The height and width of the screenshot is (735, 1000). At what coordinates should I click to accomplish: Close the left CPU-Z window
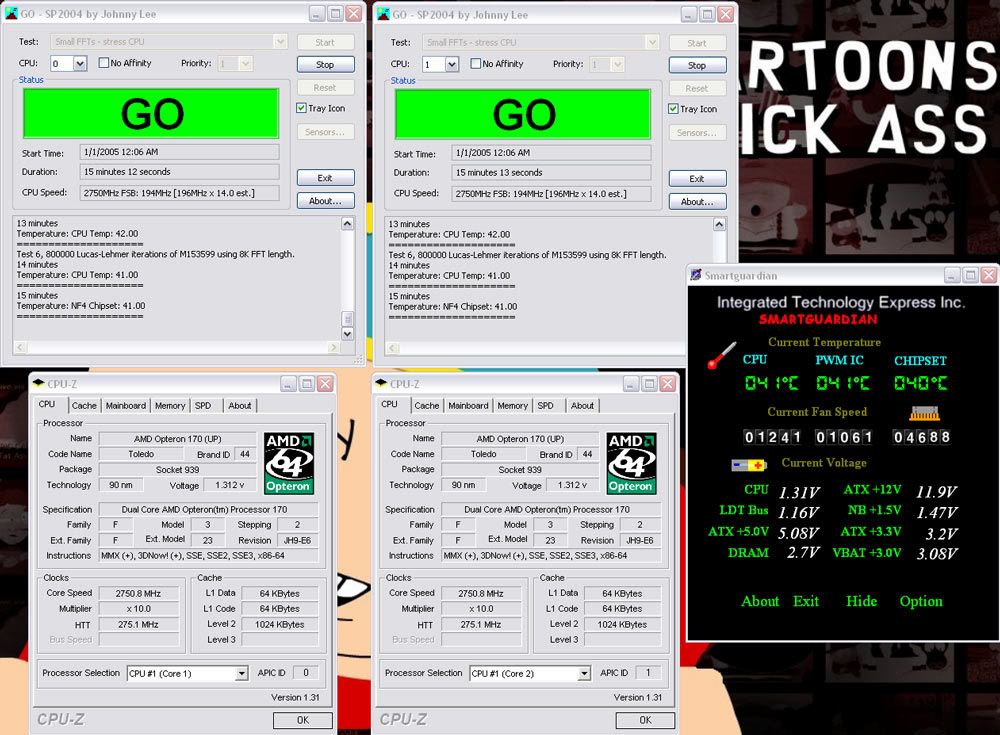tap(325, 383)
